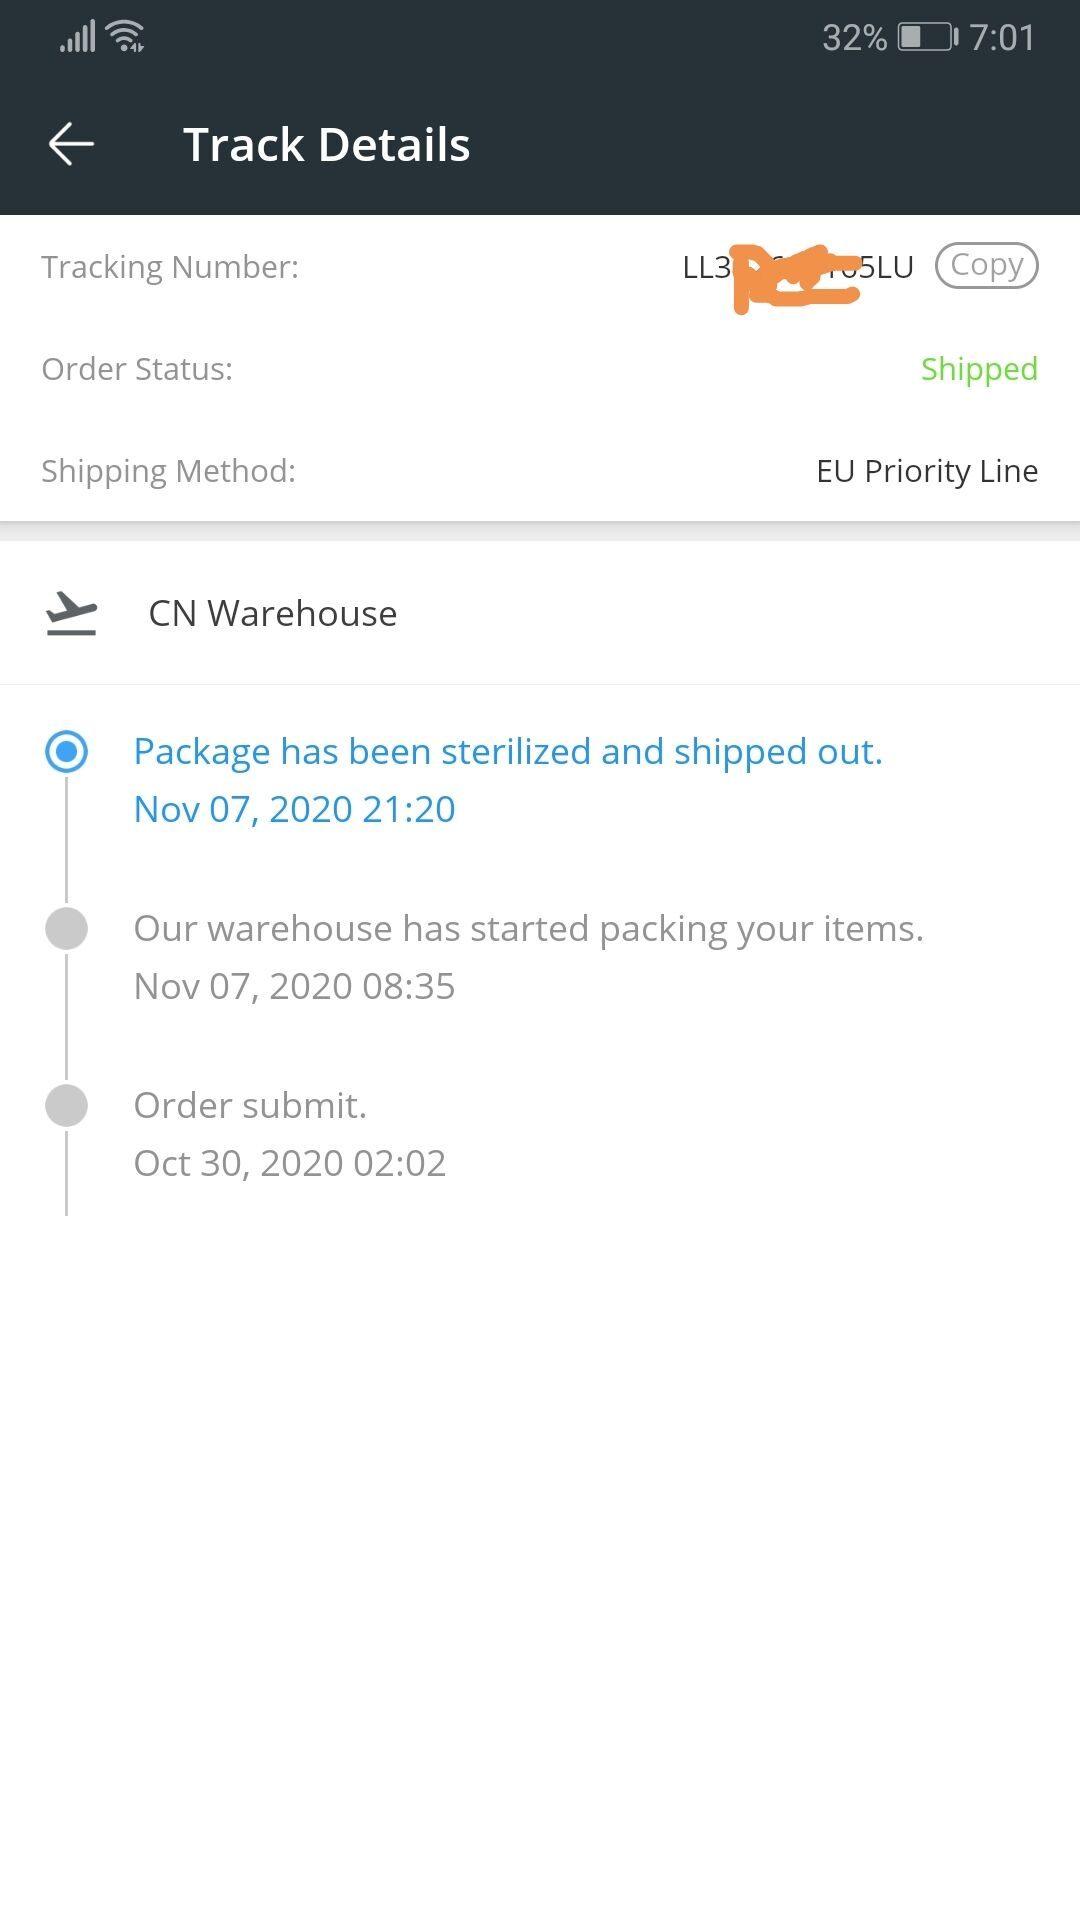The image size is (1080, 1920).
Task: Tap the "Order submit." entry
Action: 250,1106
